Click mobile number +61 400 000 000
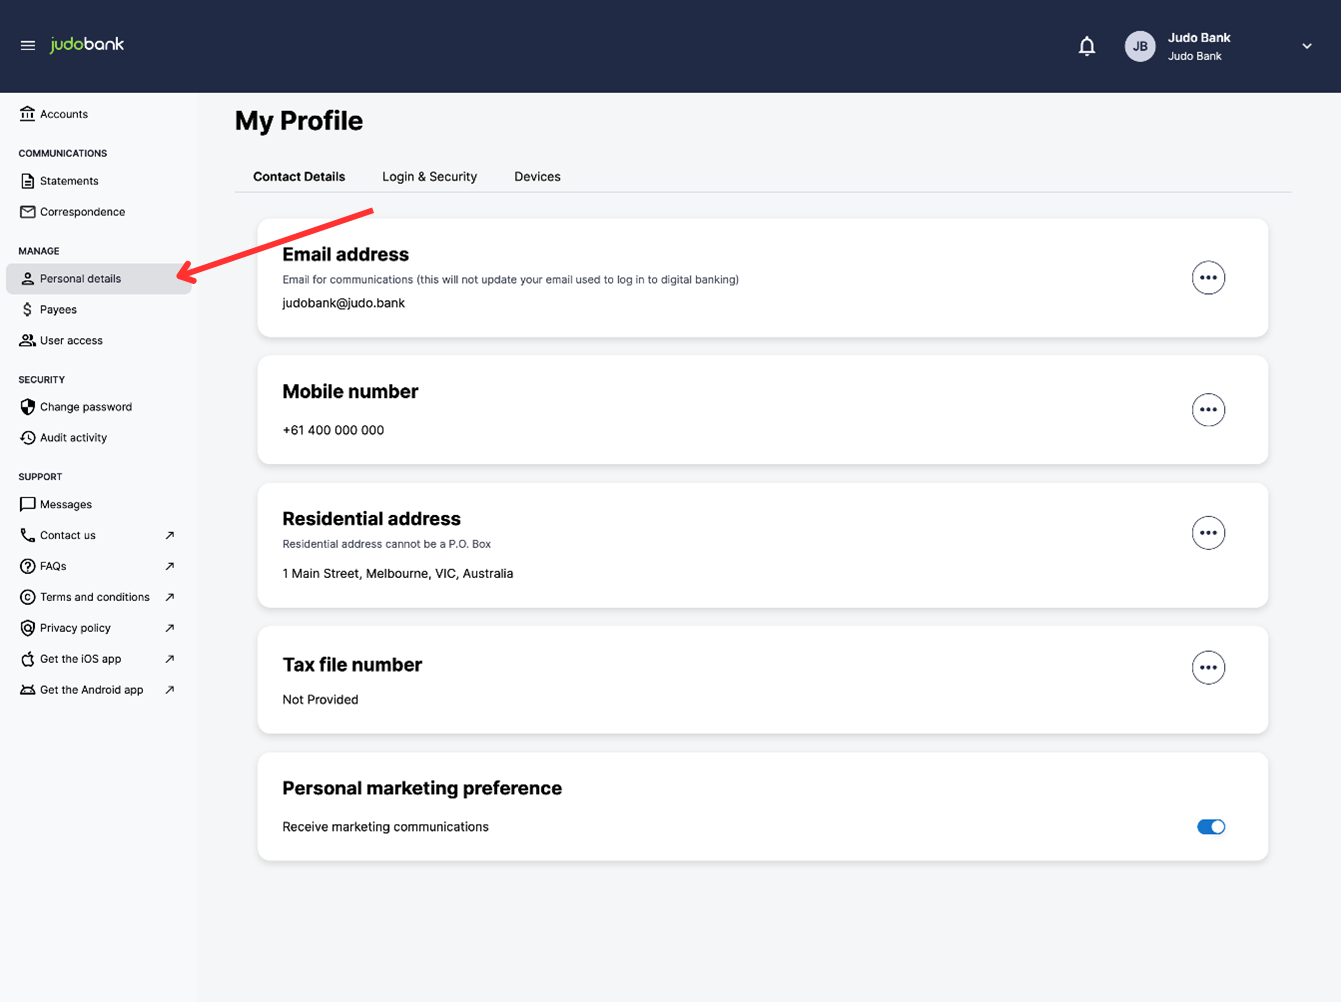The image size is (1341, 1002). 333,430
